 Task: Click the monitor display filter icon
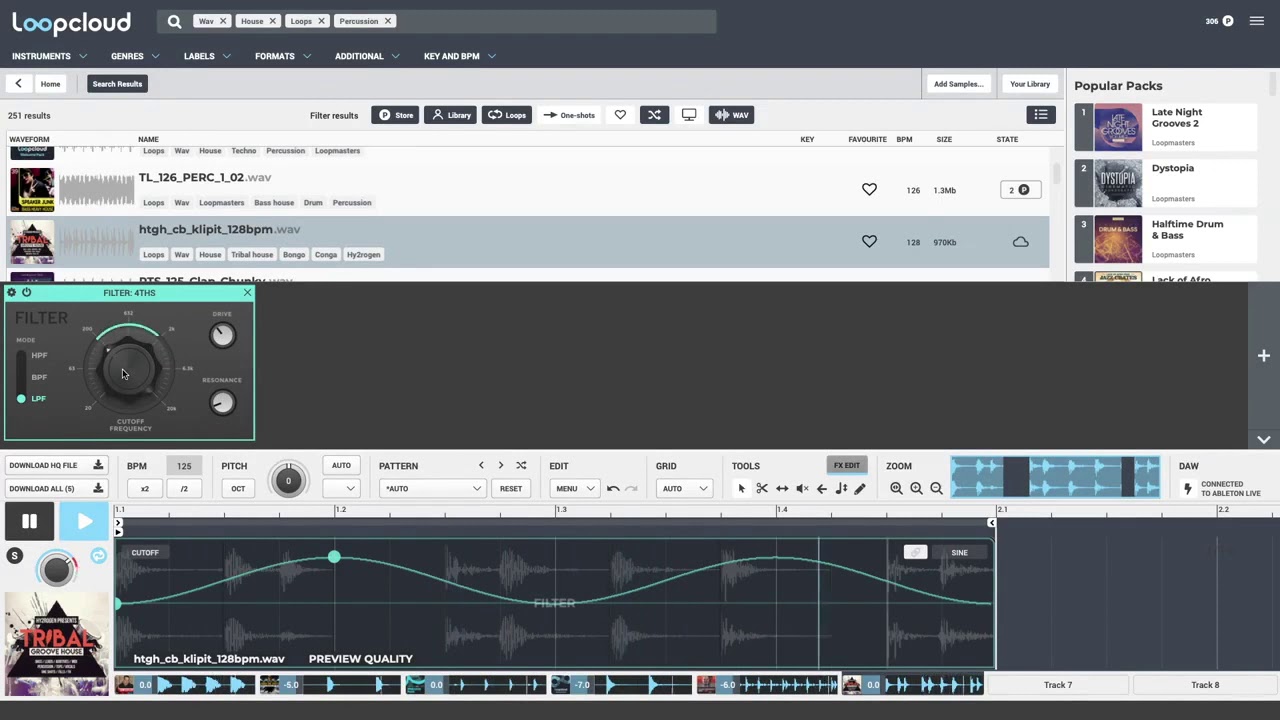pos(689,115)
